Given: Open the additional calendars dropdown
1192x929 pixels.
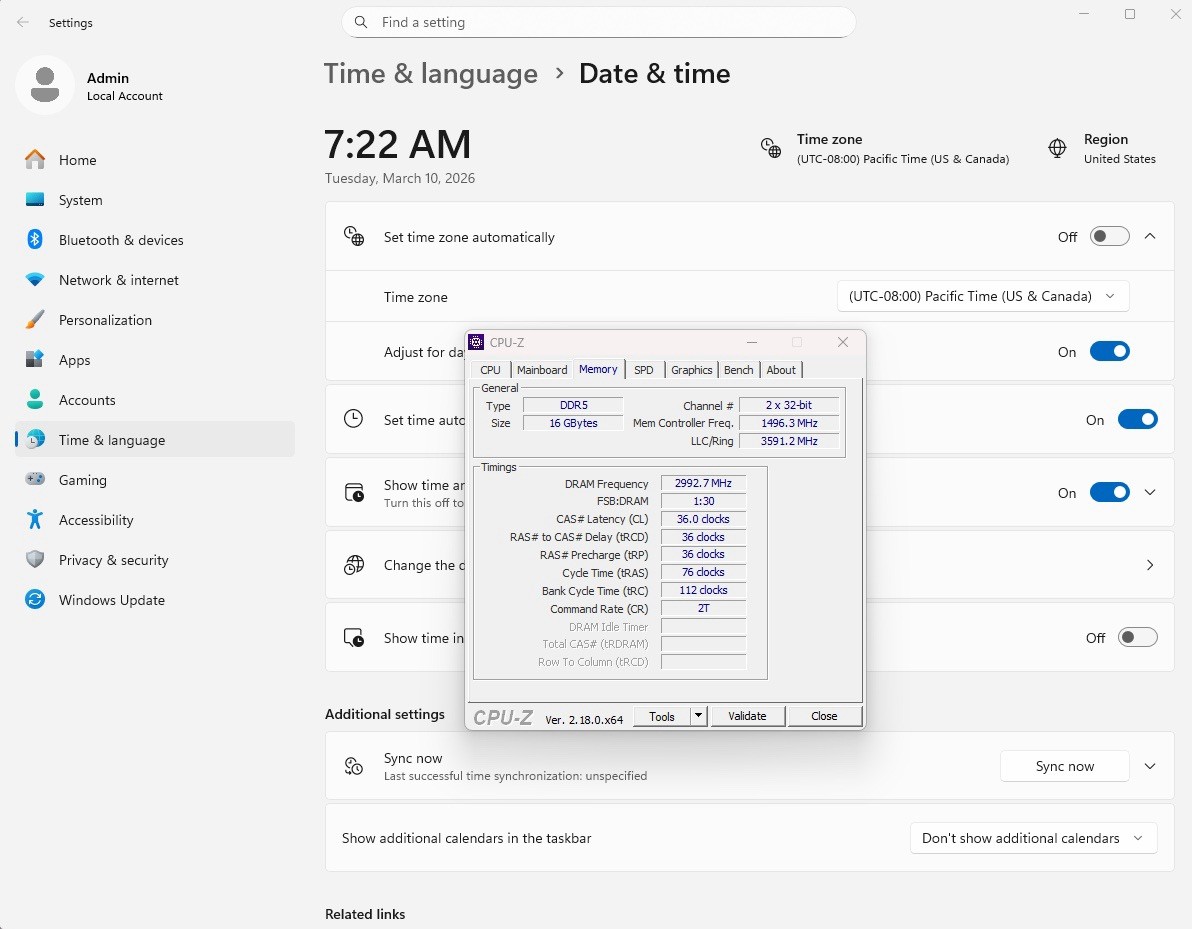Looking at the screenshot, I should [x=1032, y=838].
